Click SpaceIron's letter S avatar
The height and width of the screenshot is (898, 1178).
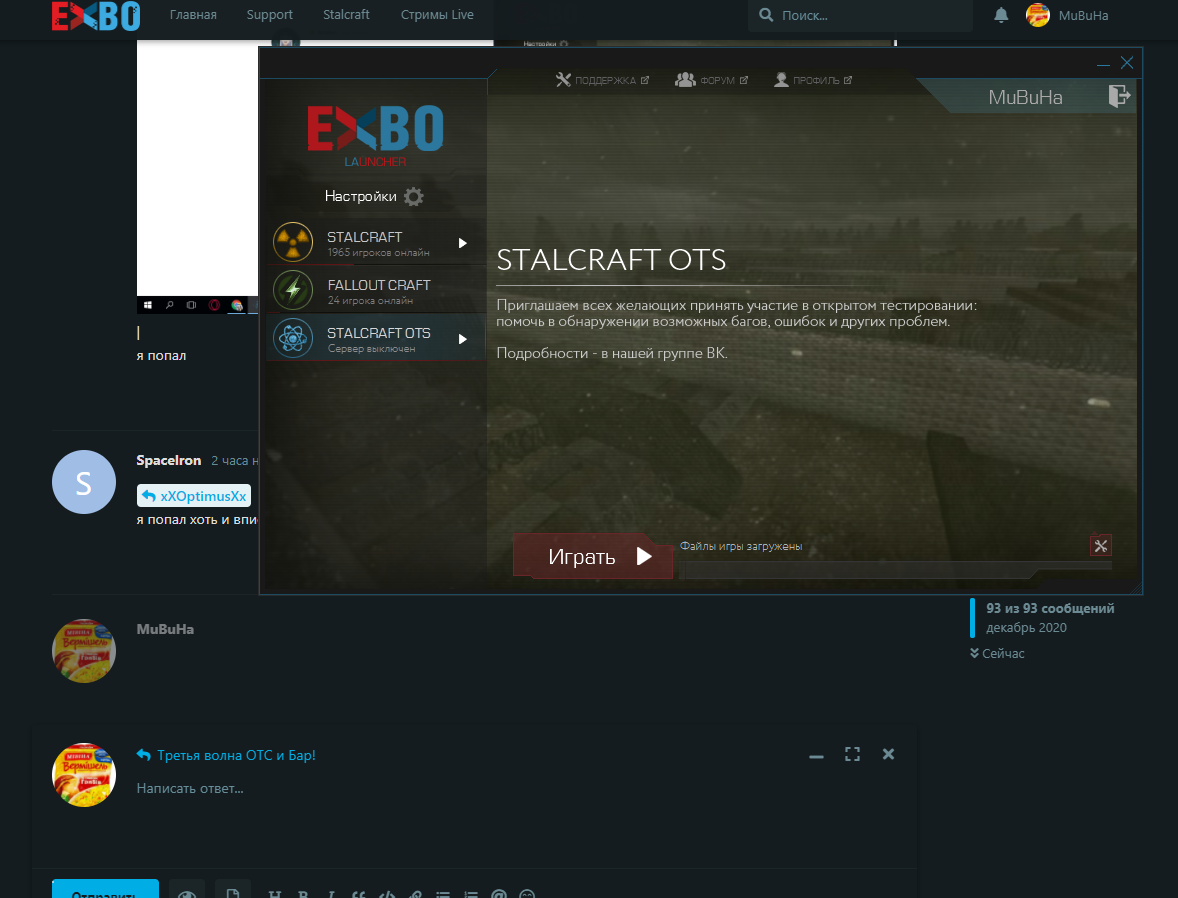tap(83, 482)
